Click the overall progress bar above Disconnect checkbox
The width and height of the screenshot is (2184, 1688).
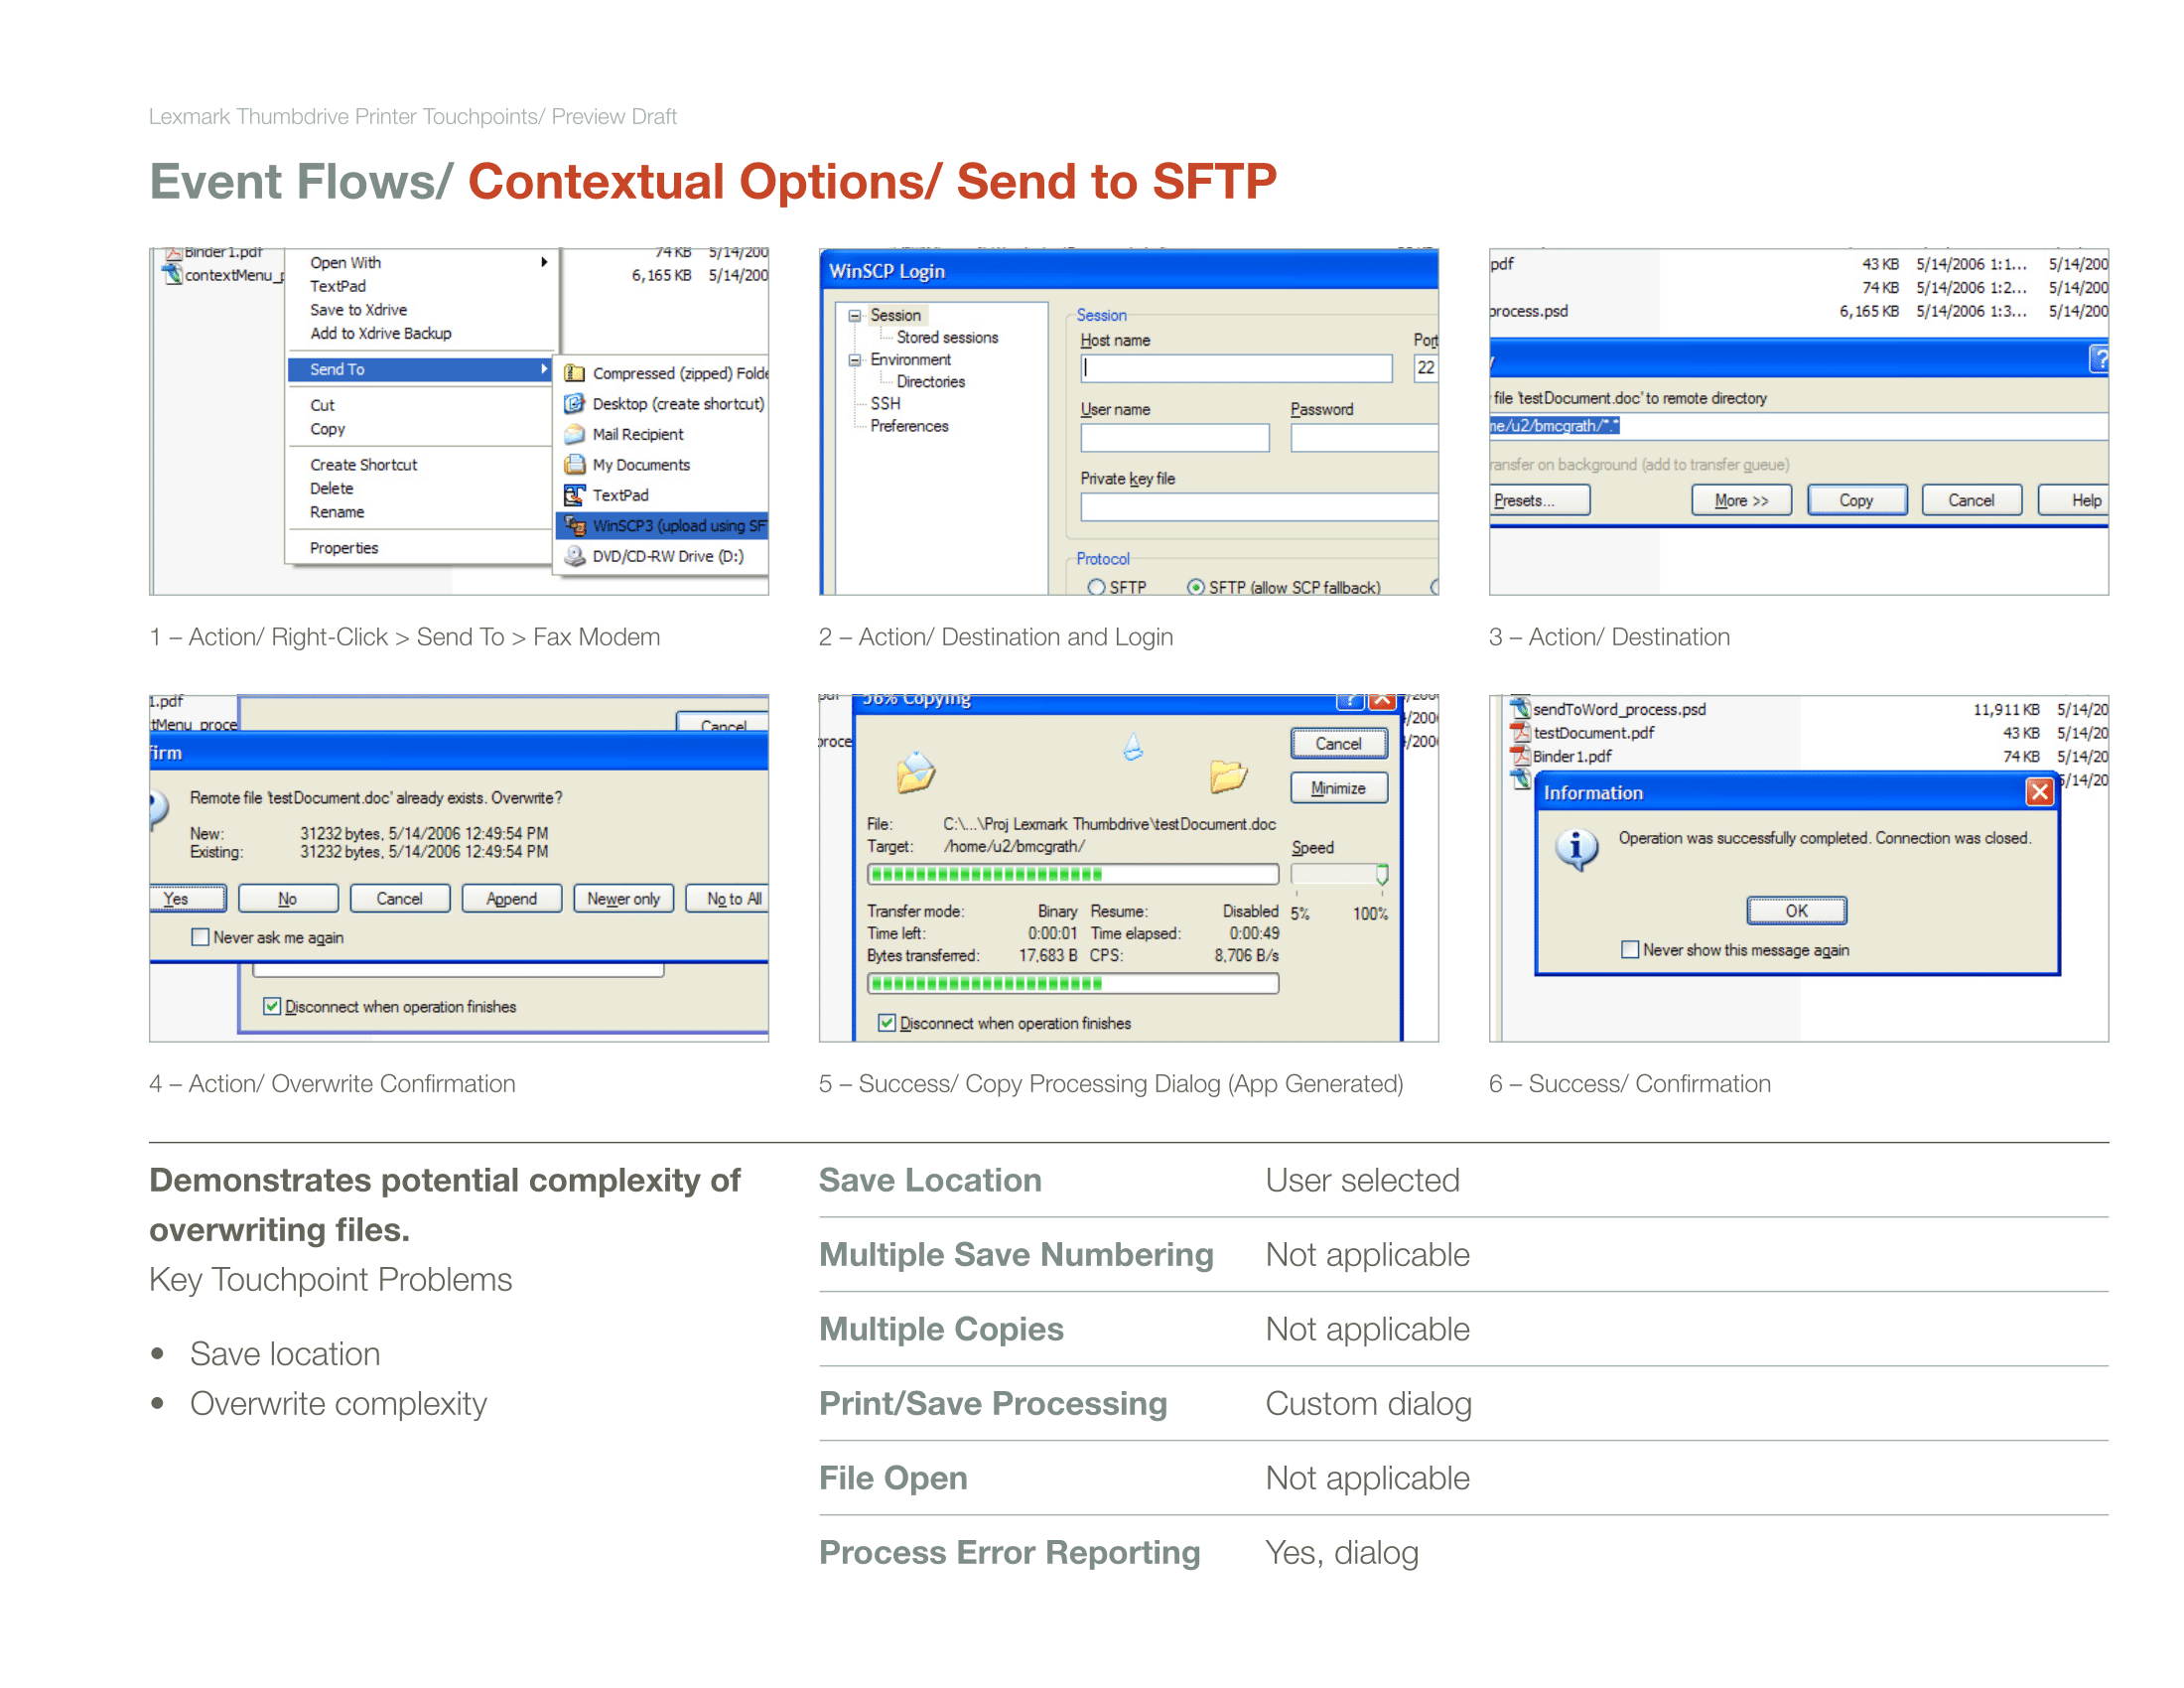pyautogui.click(x=1073, y=983)
